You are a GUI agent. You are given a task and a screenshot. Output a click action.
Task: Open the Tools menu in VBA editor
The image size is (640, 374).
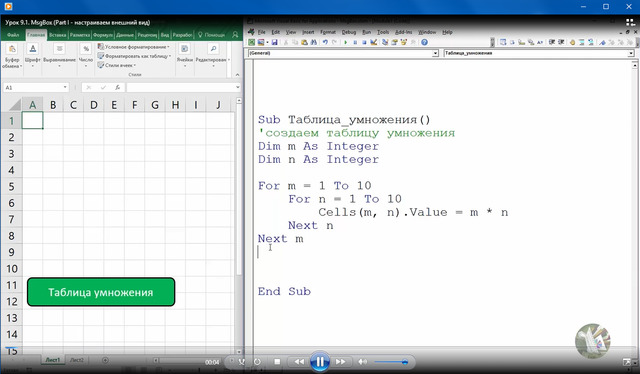click(x=383, y=32)
